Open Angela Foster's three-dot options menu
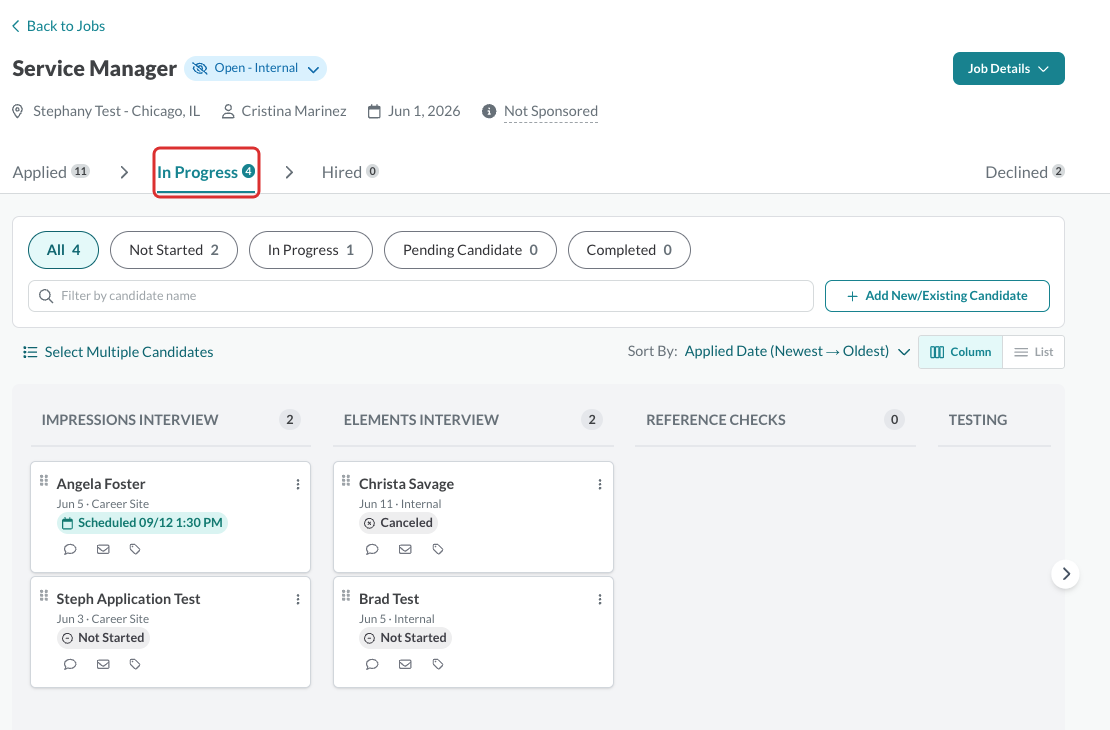The height and width of the screenshot is (730, 1110). coord(297,484)
